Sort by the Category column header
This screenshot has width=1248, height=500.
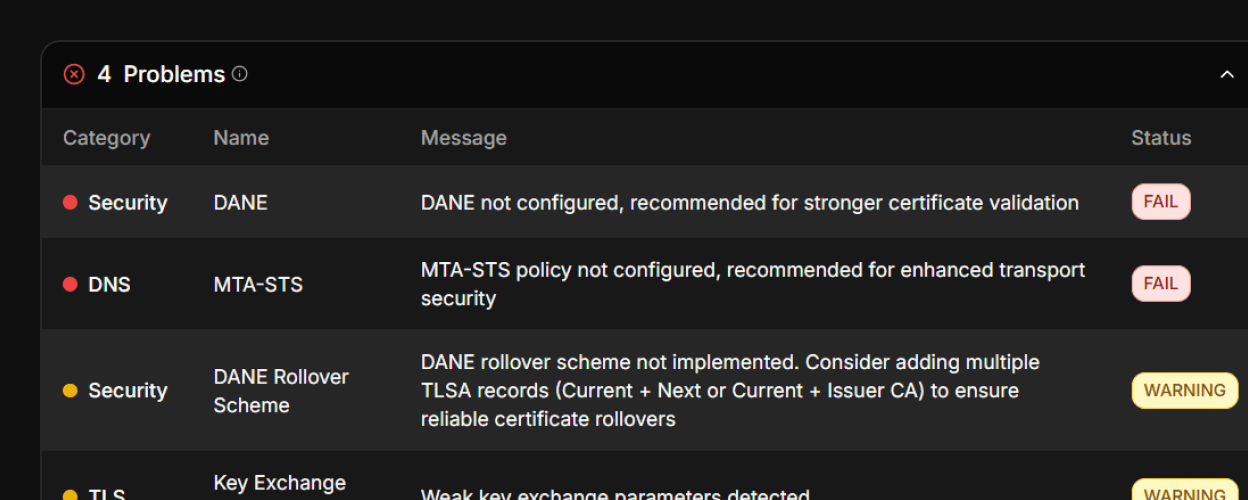pos(106,138)
